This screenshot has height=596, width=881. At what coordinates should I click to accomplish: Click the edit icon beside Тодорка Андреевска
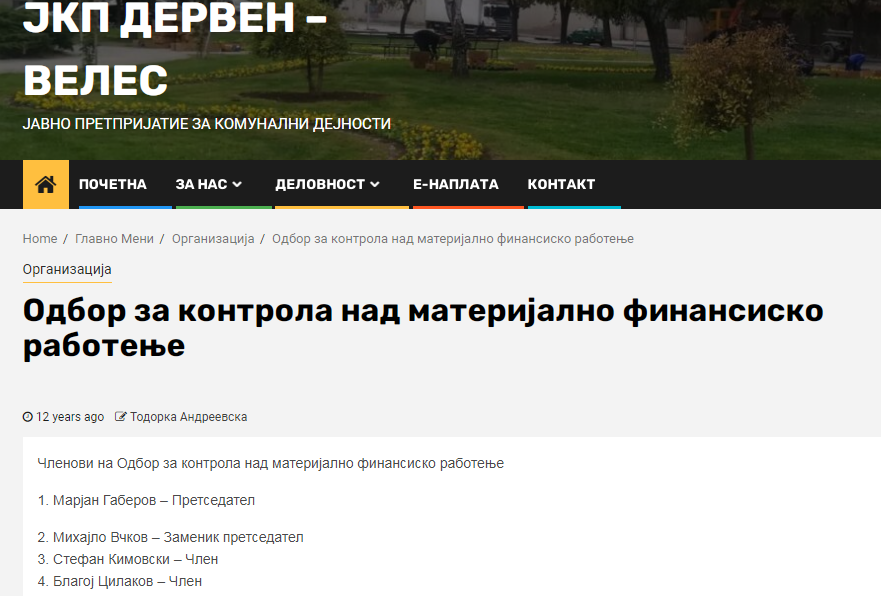pos(120,417)
